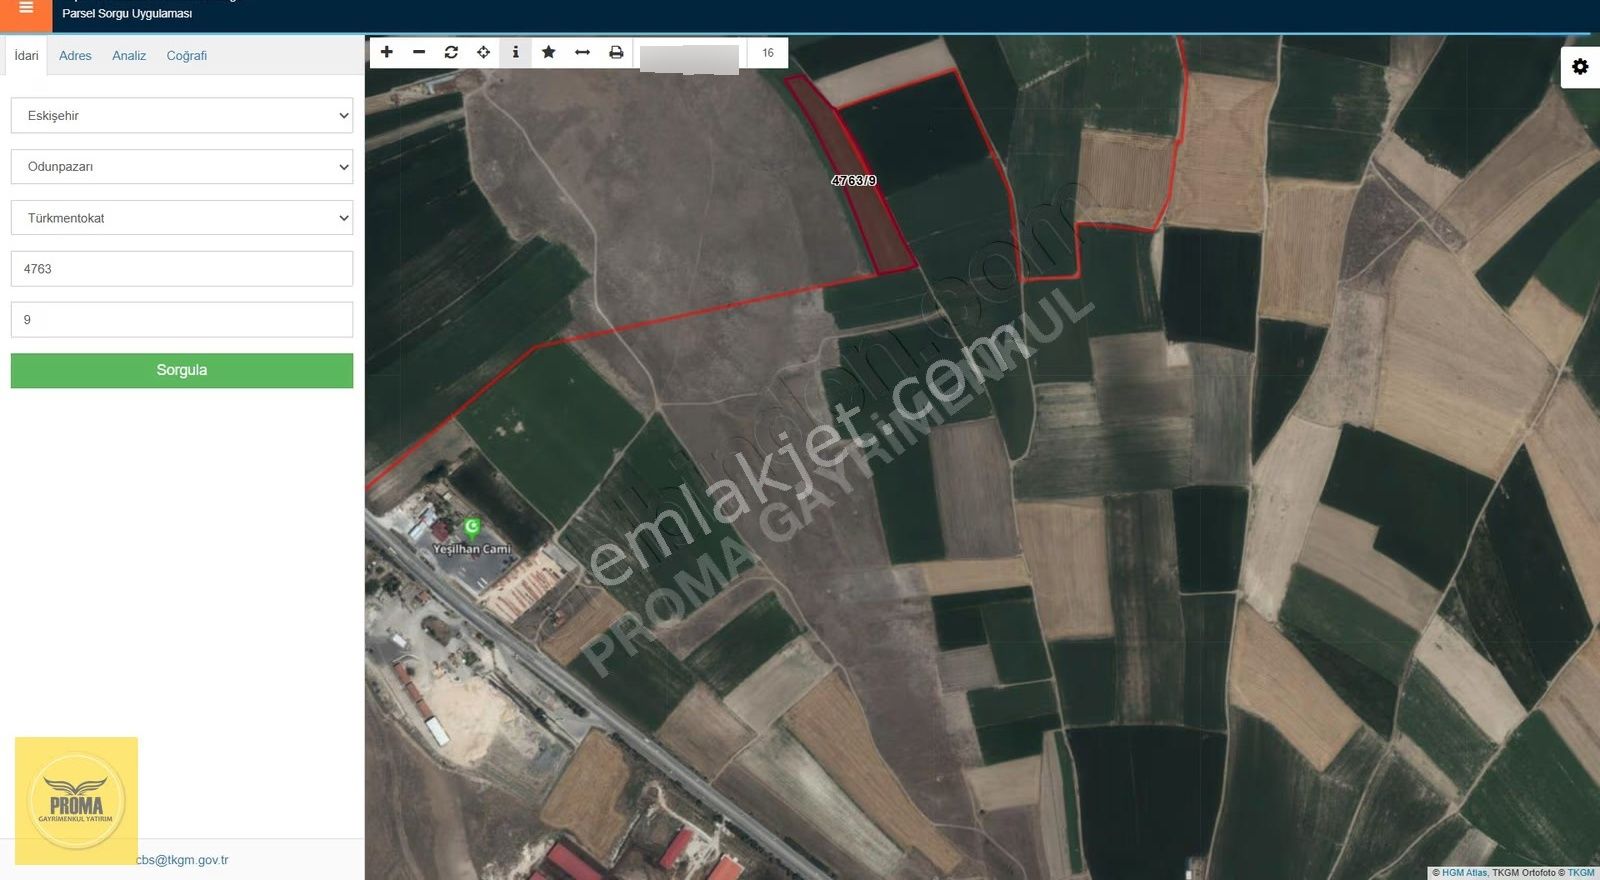Image resolution: width=1600 pixels, height=880 pixels.
Task: Click the ada field containing 4763
Action: pos(182,269)
